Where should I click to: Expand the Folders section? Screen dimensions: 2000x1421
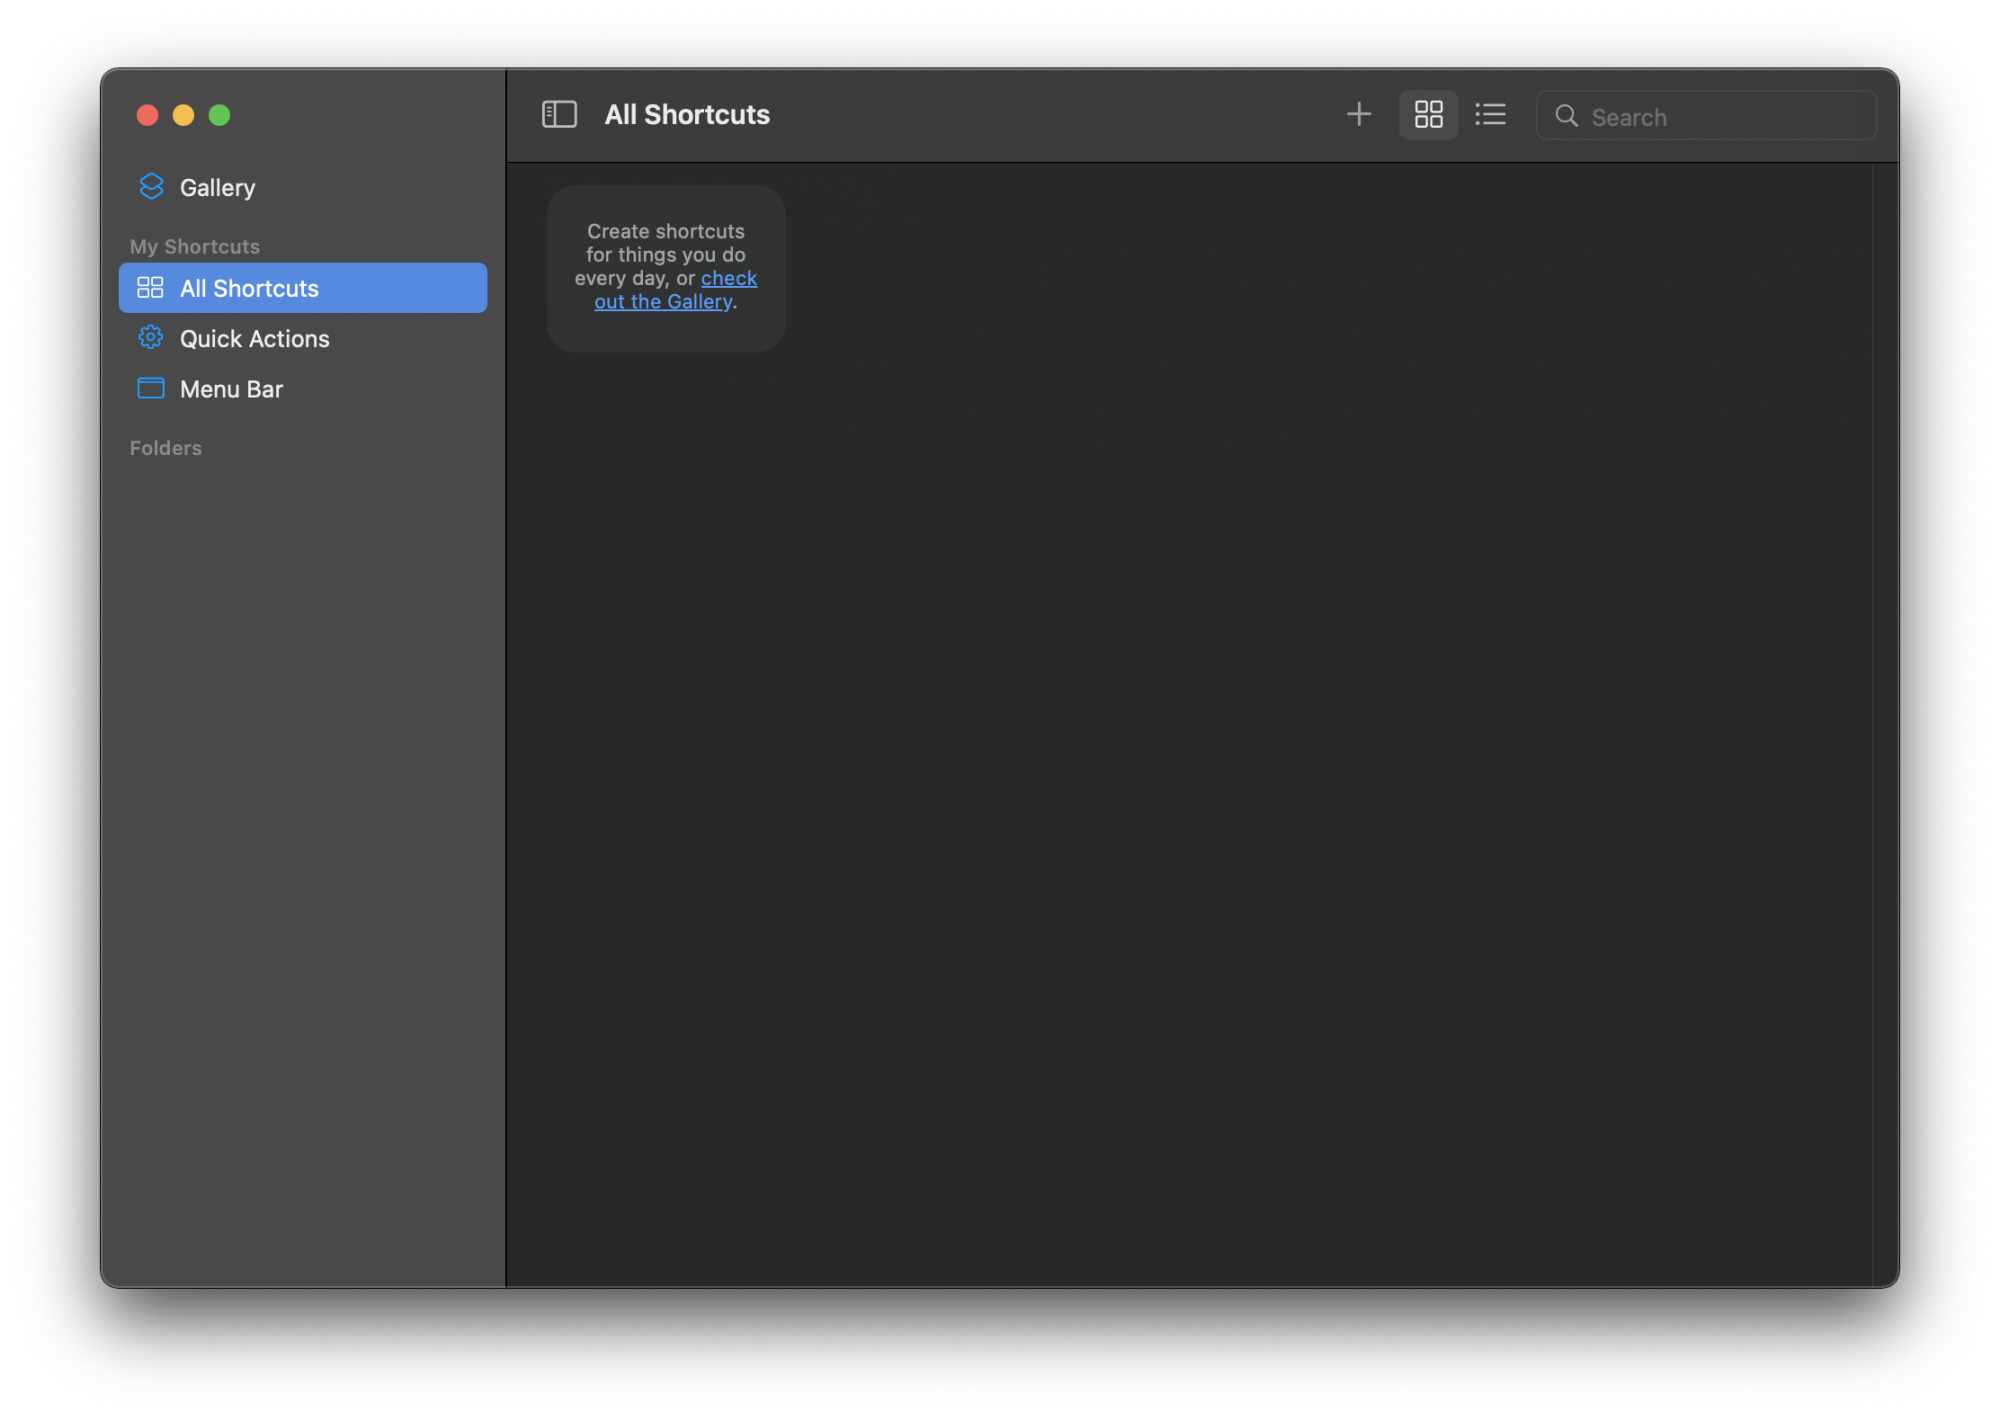coord(168,448)
